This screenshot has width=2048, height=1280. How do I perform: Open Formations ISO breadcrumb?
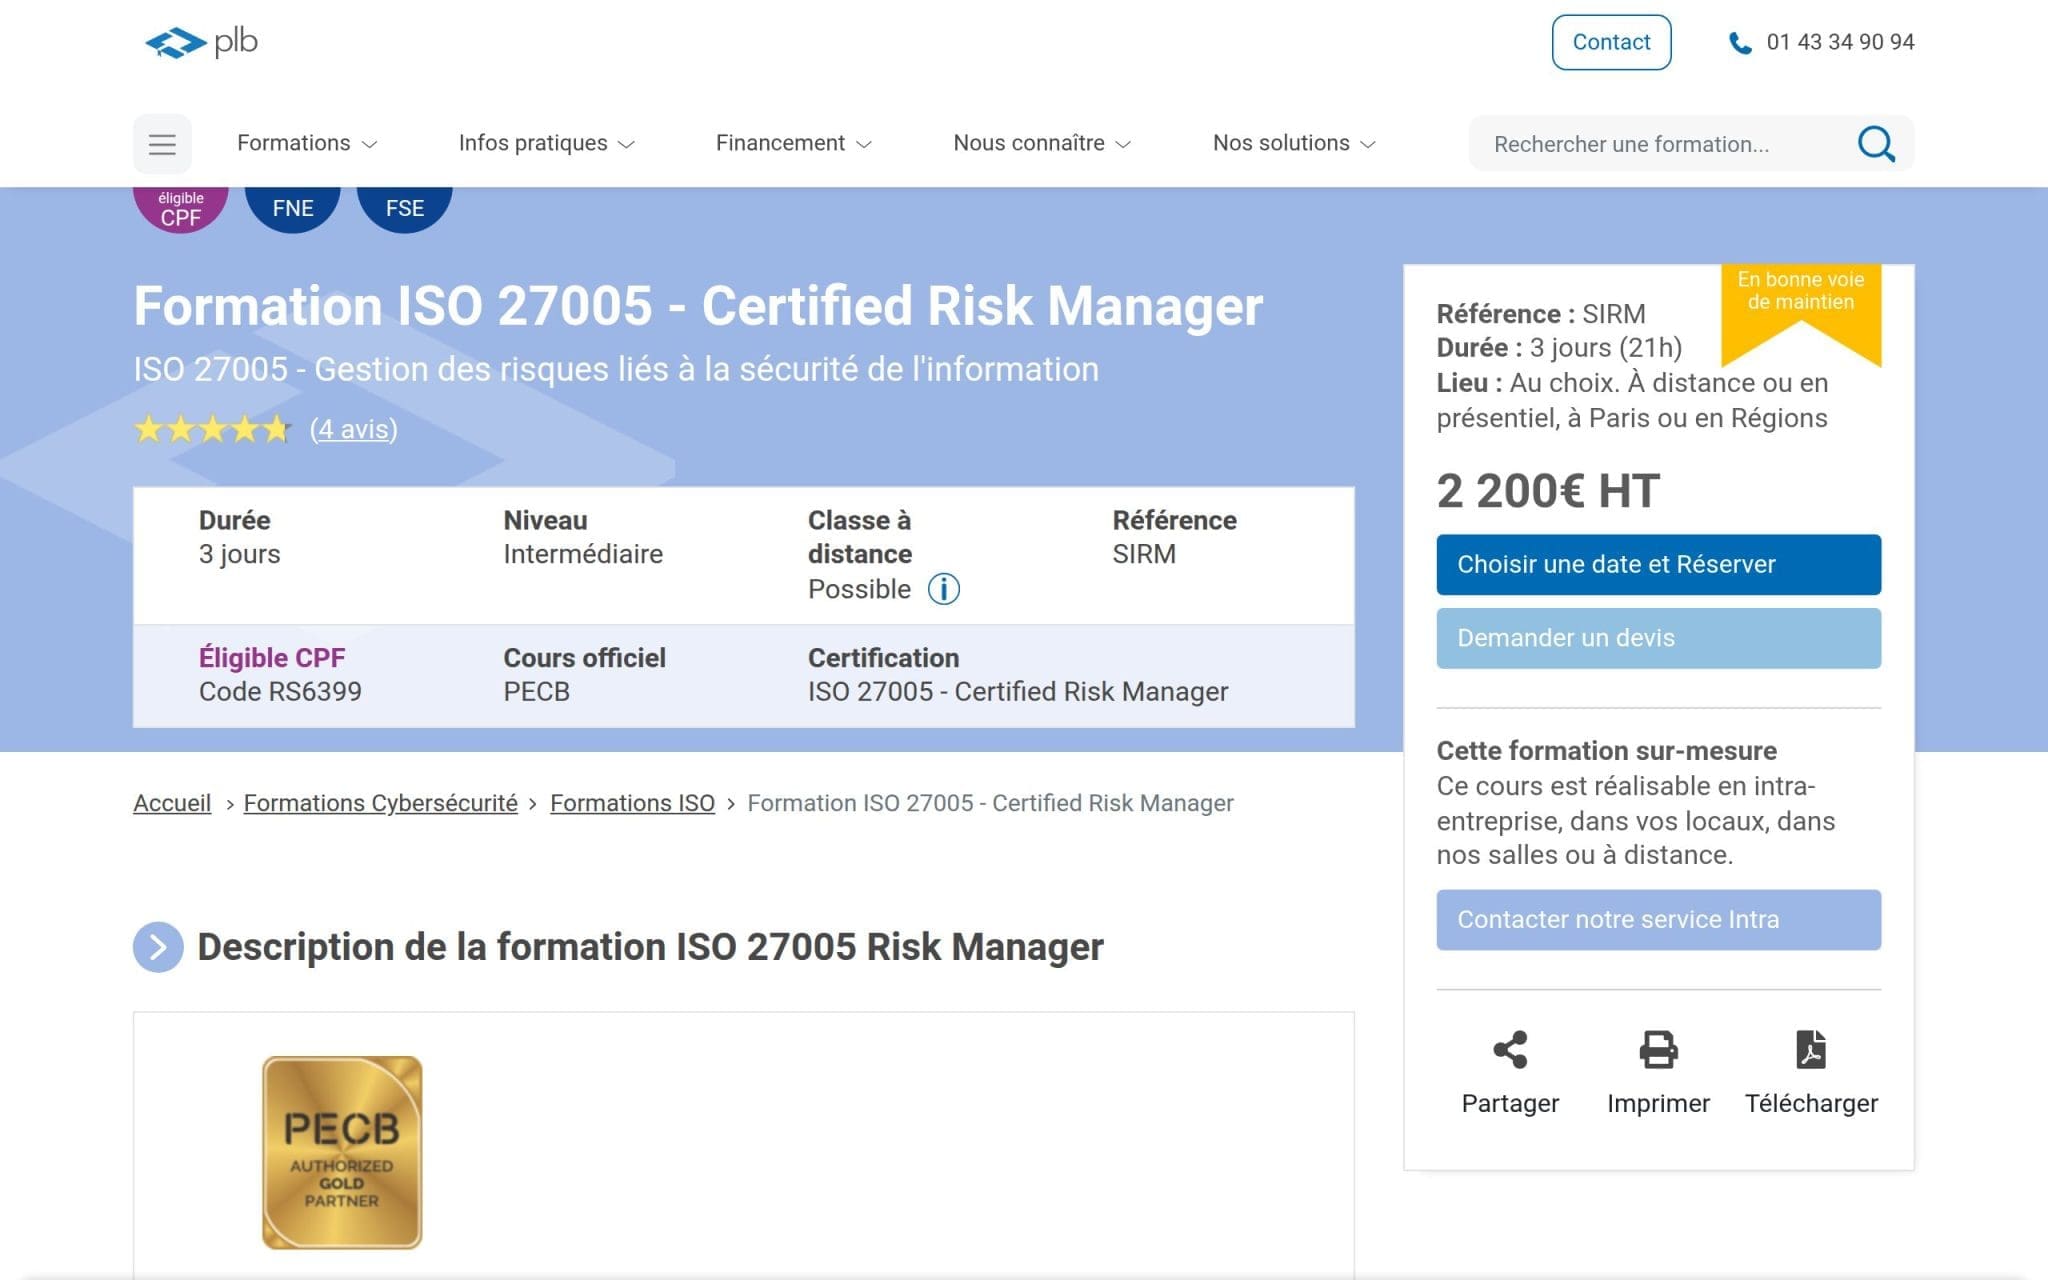[x=632, y=803]
